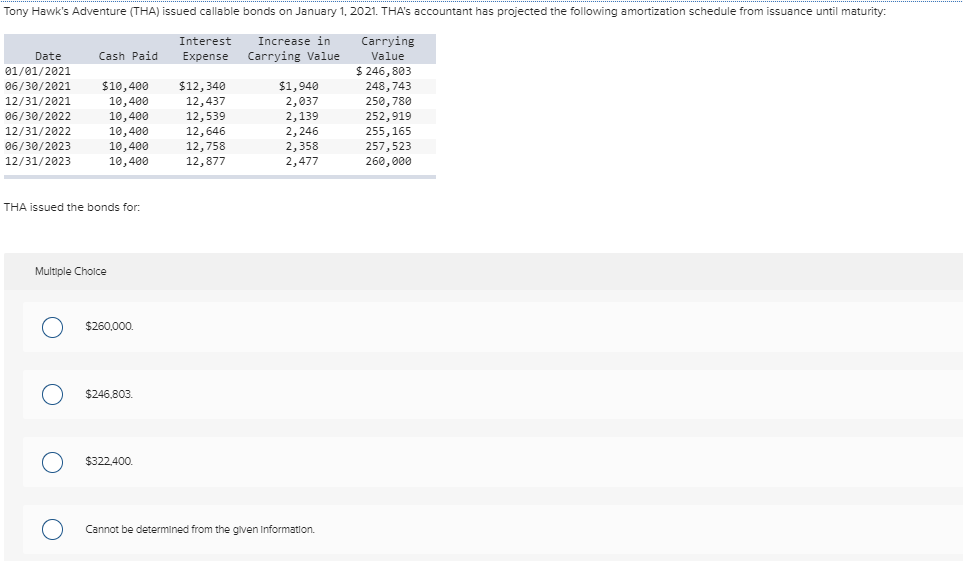
Task: Click the $246,803. answer text
Action: (x=109, y=394)
